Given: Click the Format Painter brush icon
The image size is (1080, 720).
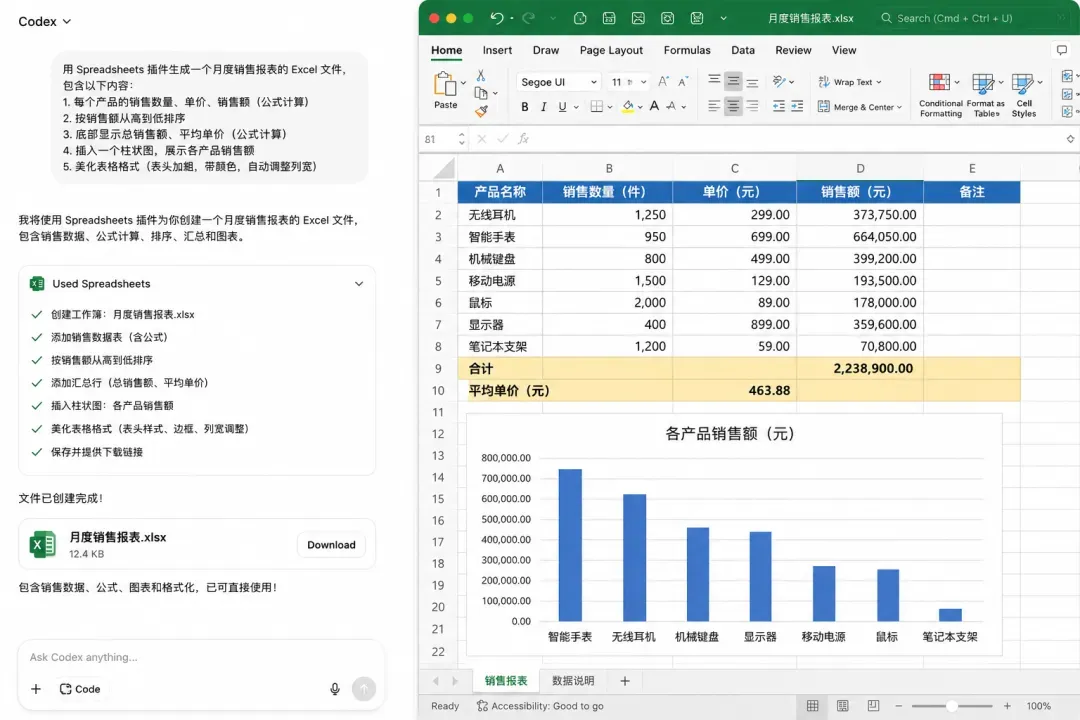Looking at the screenshot, I should click(481, 110).
